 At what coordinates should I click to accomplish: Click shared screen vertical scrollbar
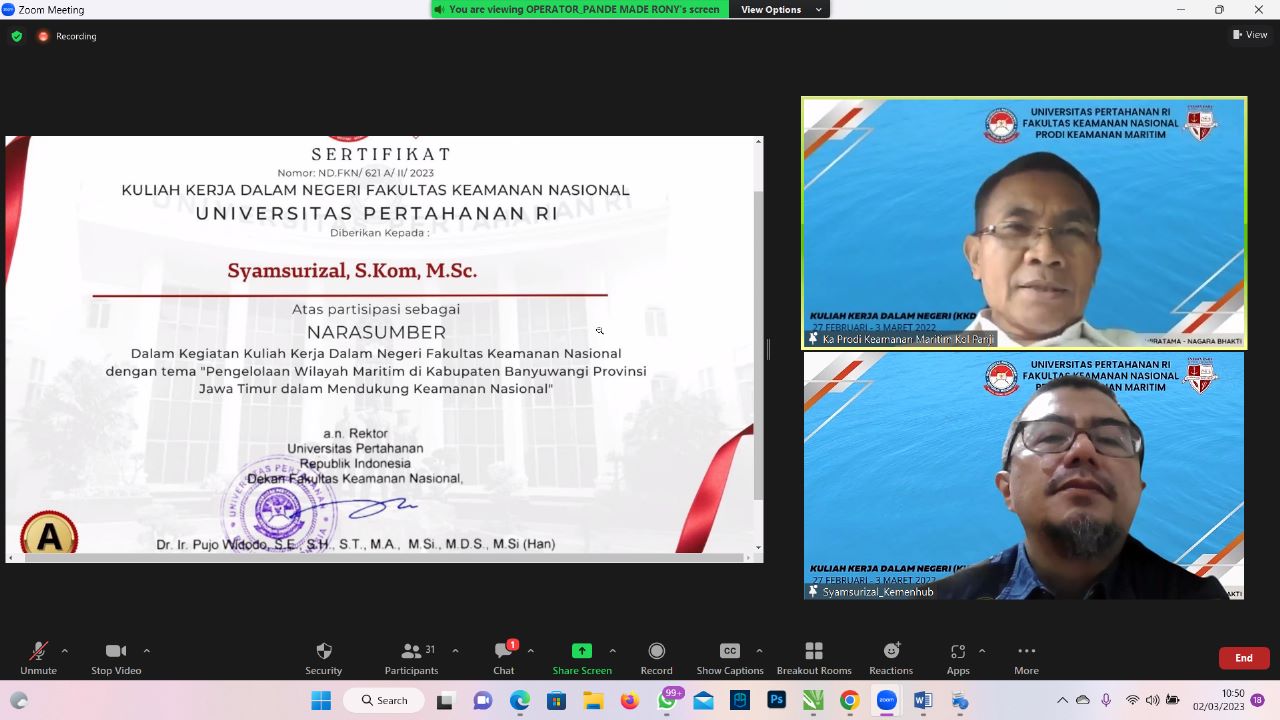757,345
